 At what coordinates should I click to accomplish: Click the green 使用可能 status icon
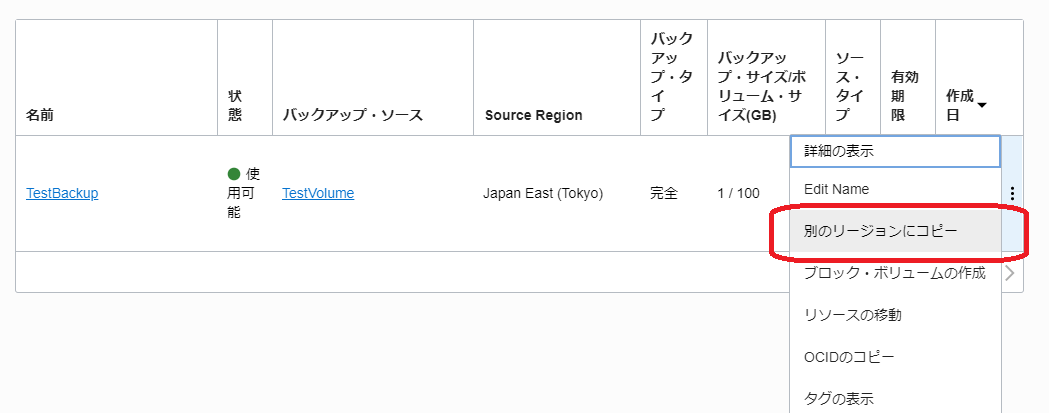click(x=233, y=175)
